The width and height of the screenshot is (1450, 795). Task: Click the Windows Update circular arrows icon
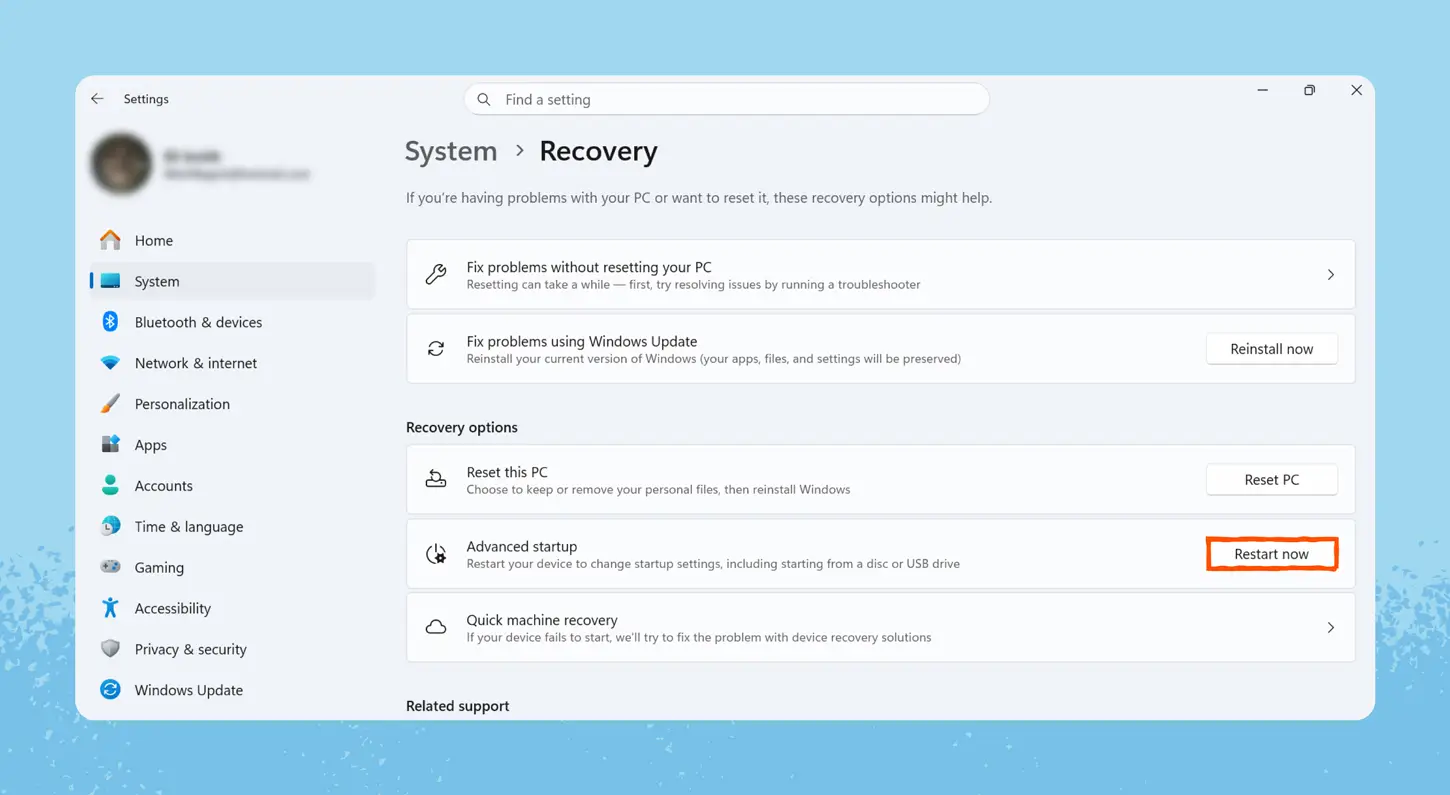110,690
